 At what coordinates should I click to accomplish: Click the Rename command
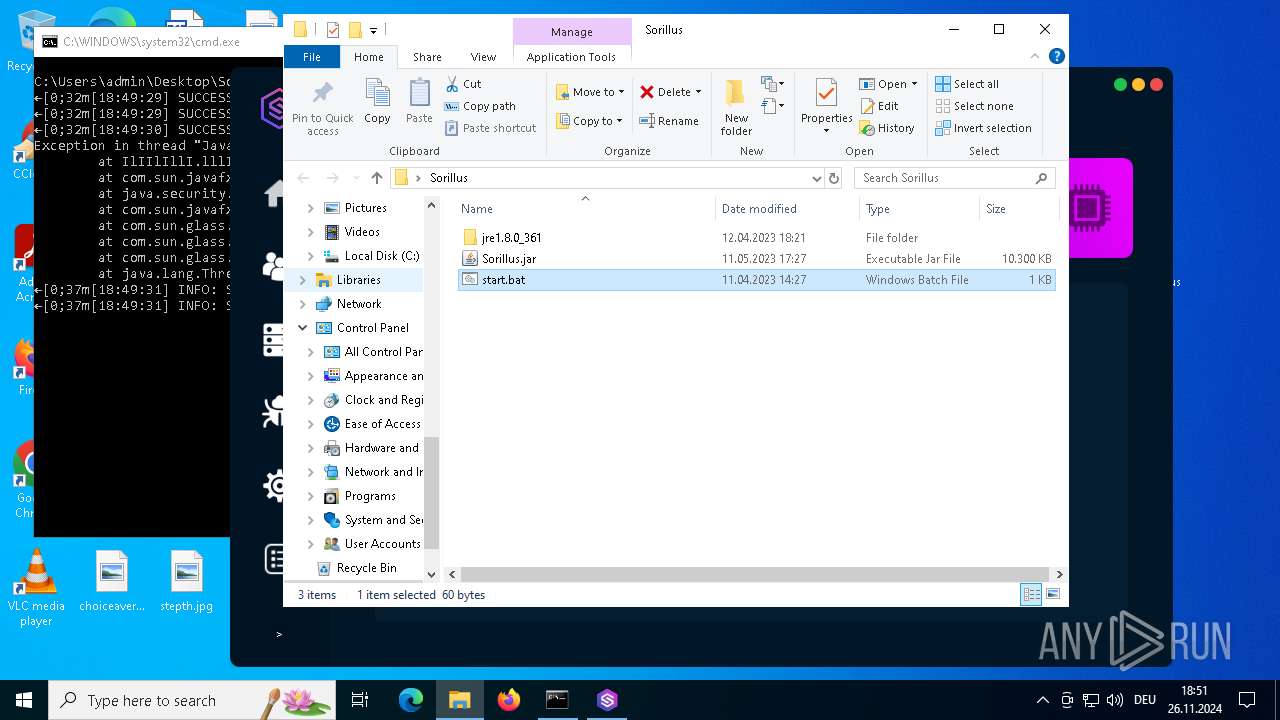[x=669, y=121]
